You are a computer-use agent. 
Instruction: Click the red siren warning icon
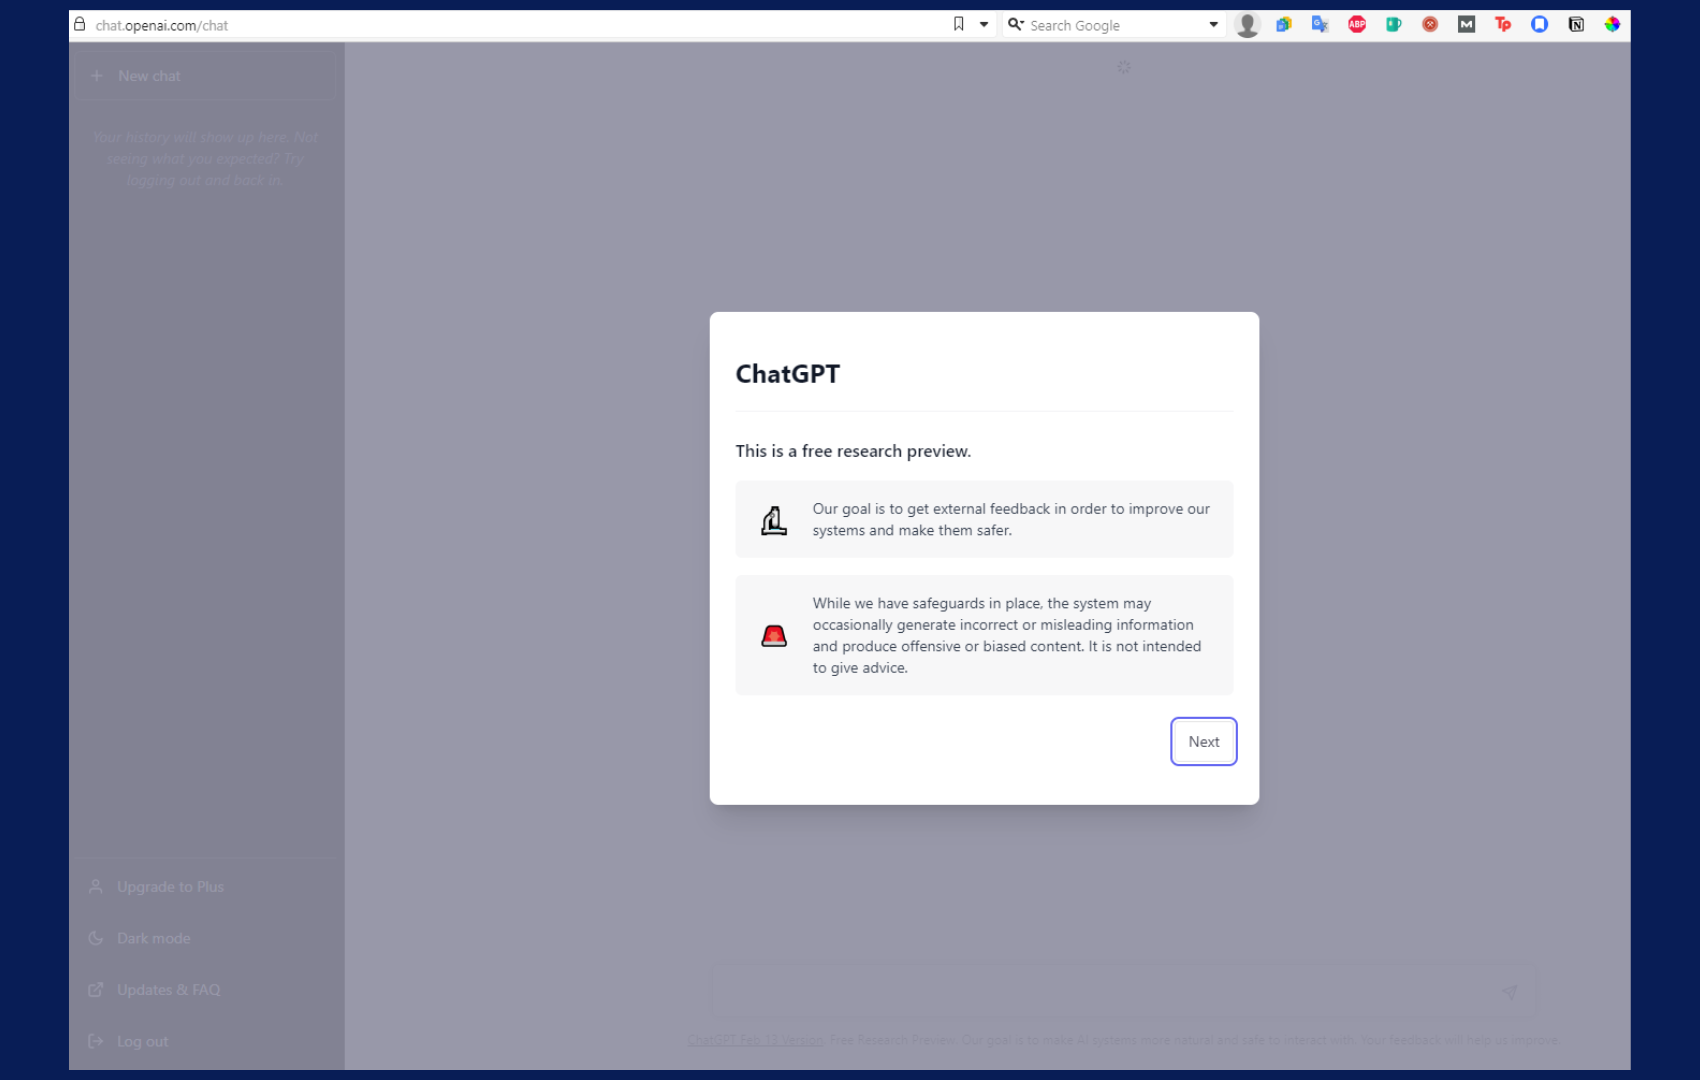point(774,636)
